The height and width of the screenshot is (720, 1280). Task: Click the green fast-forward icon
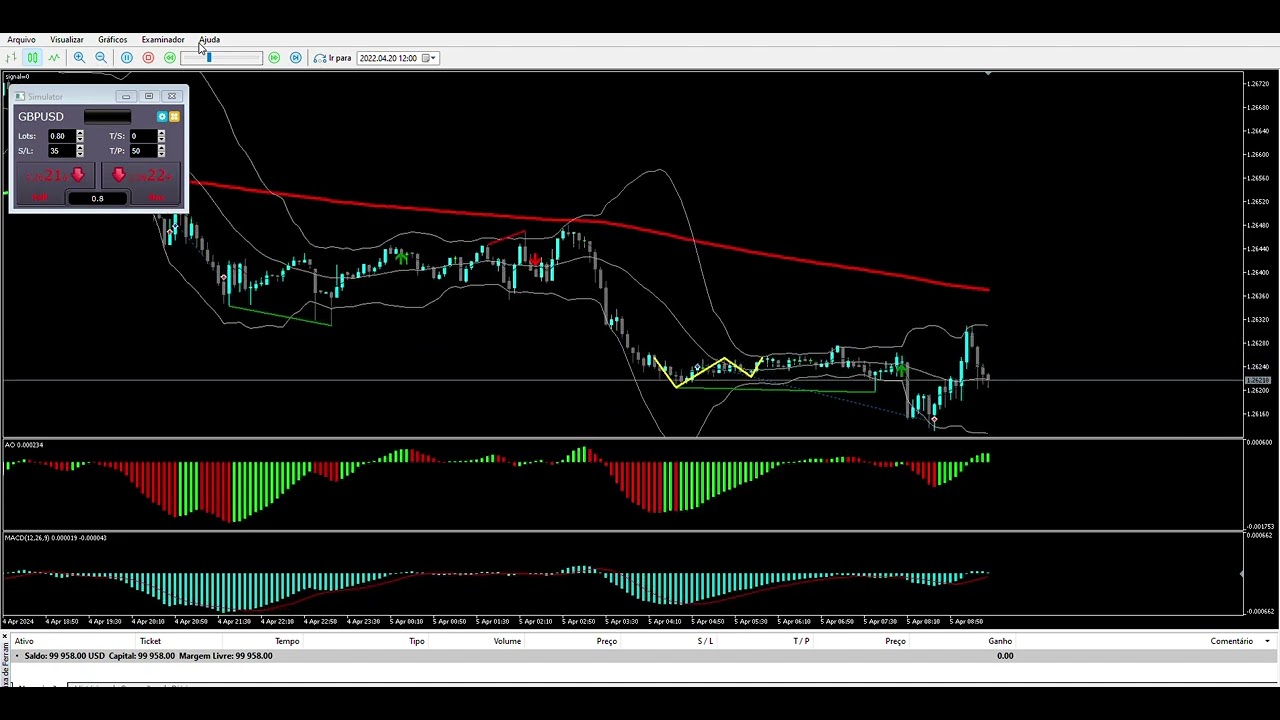pyautogui.click(x=274, y=58)
